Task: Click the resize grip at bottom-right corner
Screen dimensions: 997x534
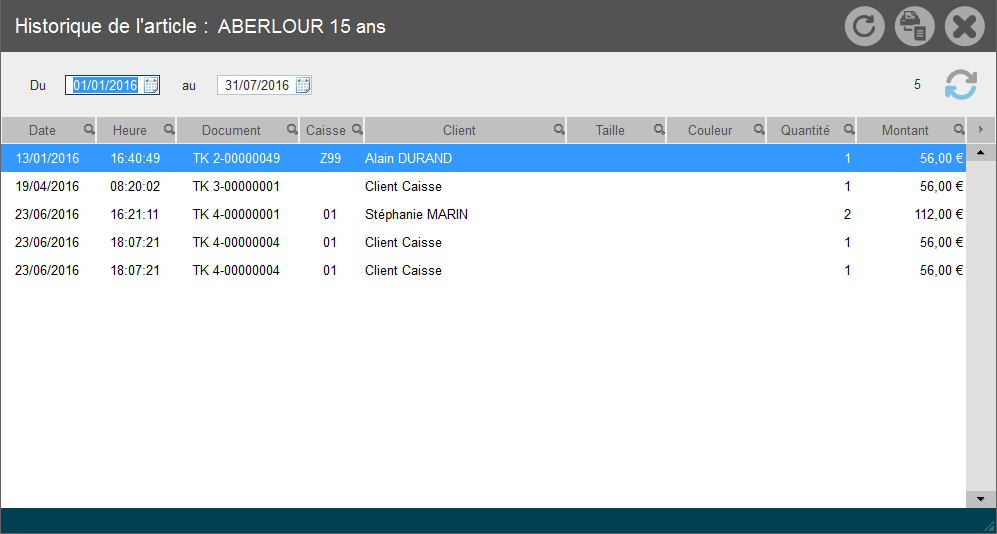Action: pyautogui.click(x=989, y=526)
